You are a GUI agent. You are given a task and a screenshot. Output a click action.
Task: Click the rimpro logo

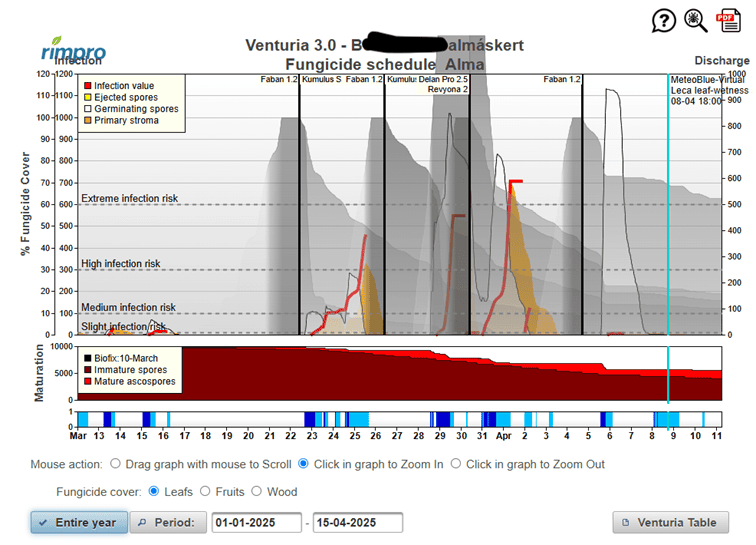pos(74,51)
